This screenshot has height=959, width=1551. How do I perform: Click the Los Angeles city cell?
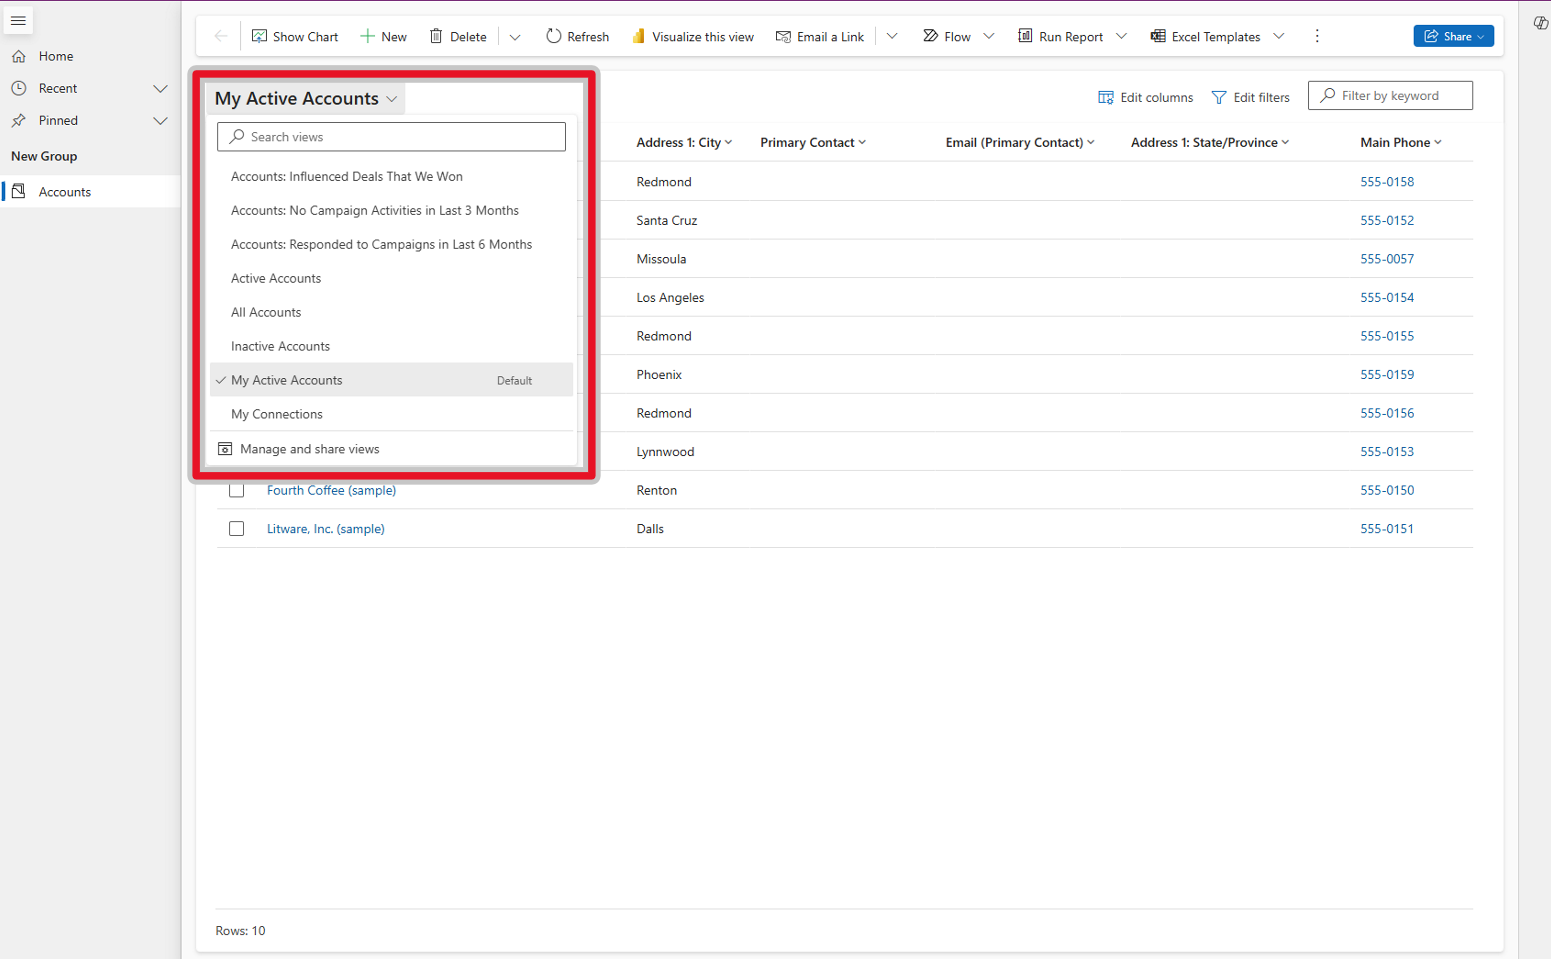tap(670, 297)
